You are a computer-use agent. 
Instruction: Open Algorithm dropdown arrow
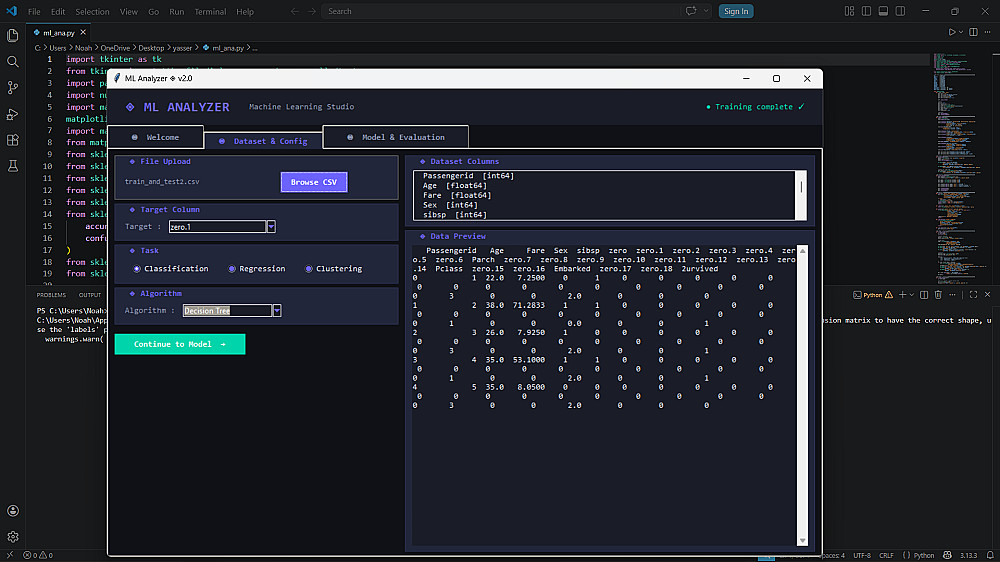coord(277,311)
